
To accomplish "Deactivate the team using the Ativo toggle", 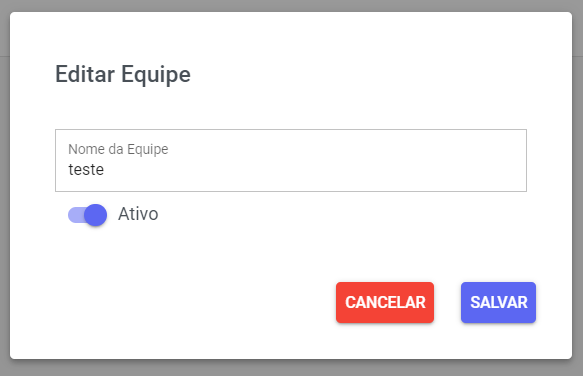I will click(87, 215).
